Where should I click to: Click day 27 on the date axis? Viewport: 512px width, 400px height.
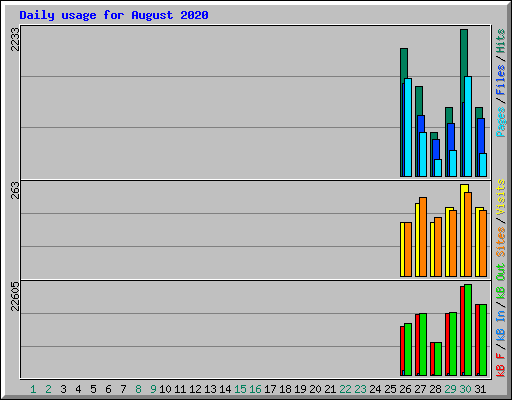pos(420,389)
